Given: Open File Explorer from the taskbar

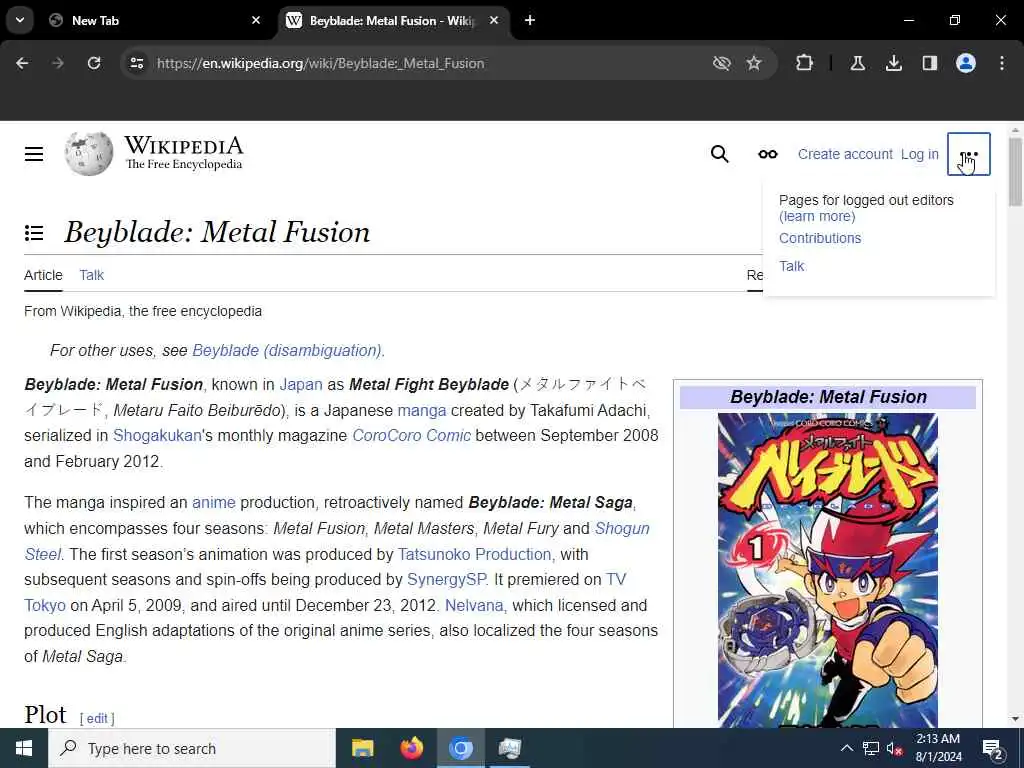Looking at the screenshot, I should [362, 748].
